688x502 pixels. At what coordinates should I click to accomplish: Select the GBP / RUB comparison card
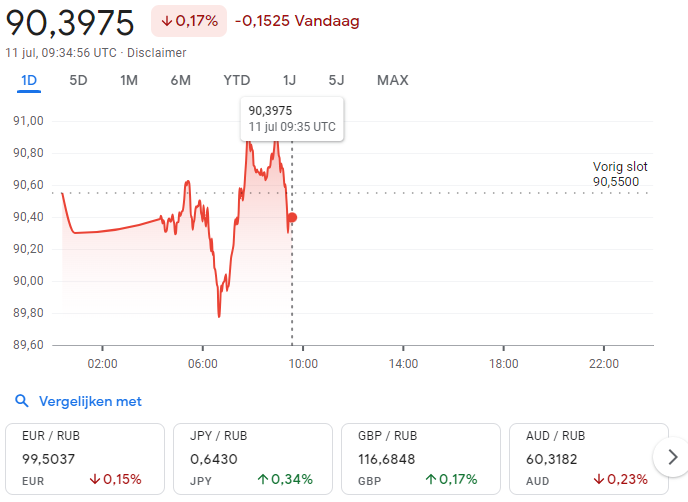pyautogui.click(x=421, y=458)
